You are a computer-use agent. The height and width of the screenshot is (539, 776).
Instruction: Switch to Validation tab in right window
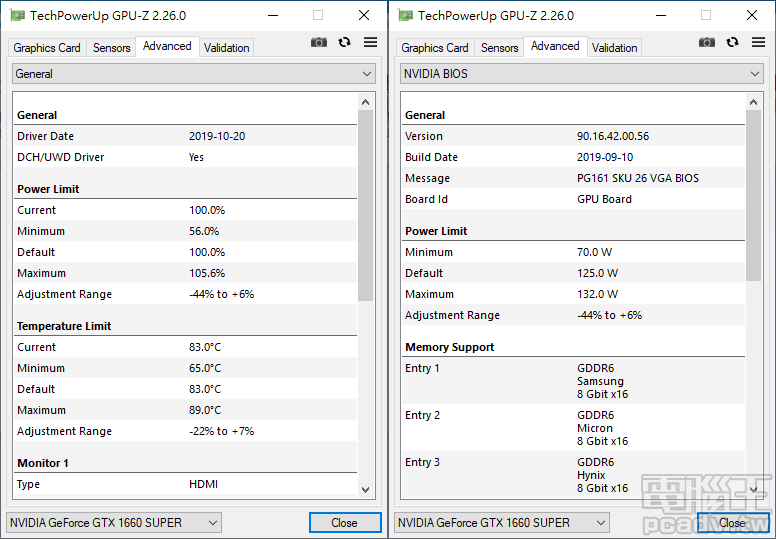point(615,48)
